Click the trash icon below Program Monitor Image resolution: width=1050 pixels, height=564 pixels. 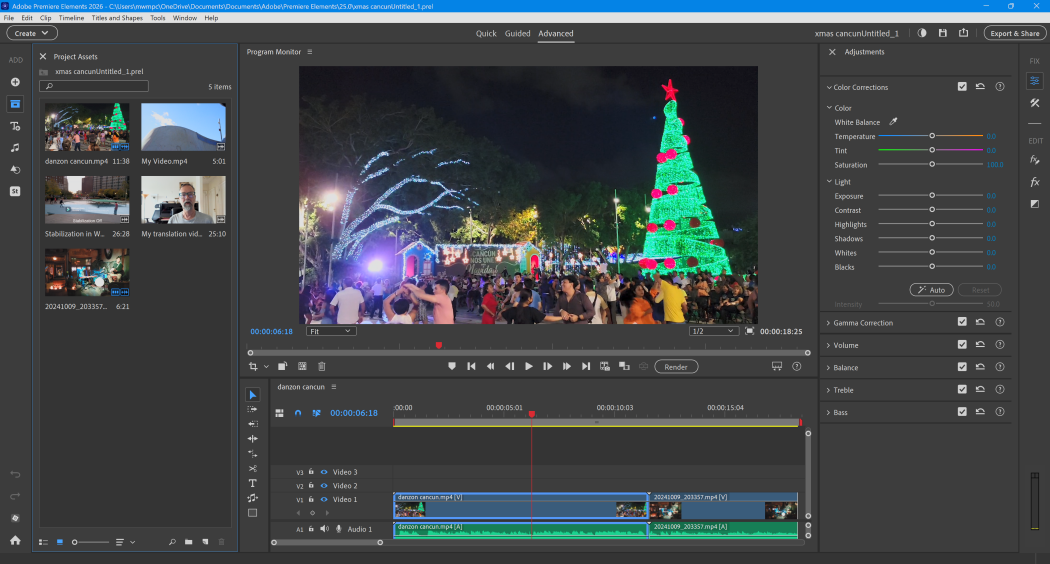321,366
